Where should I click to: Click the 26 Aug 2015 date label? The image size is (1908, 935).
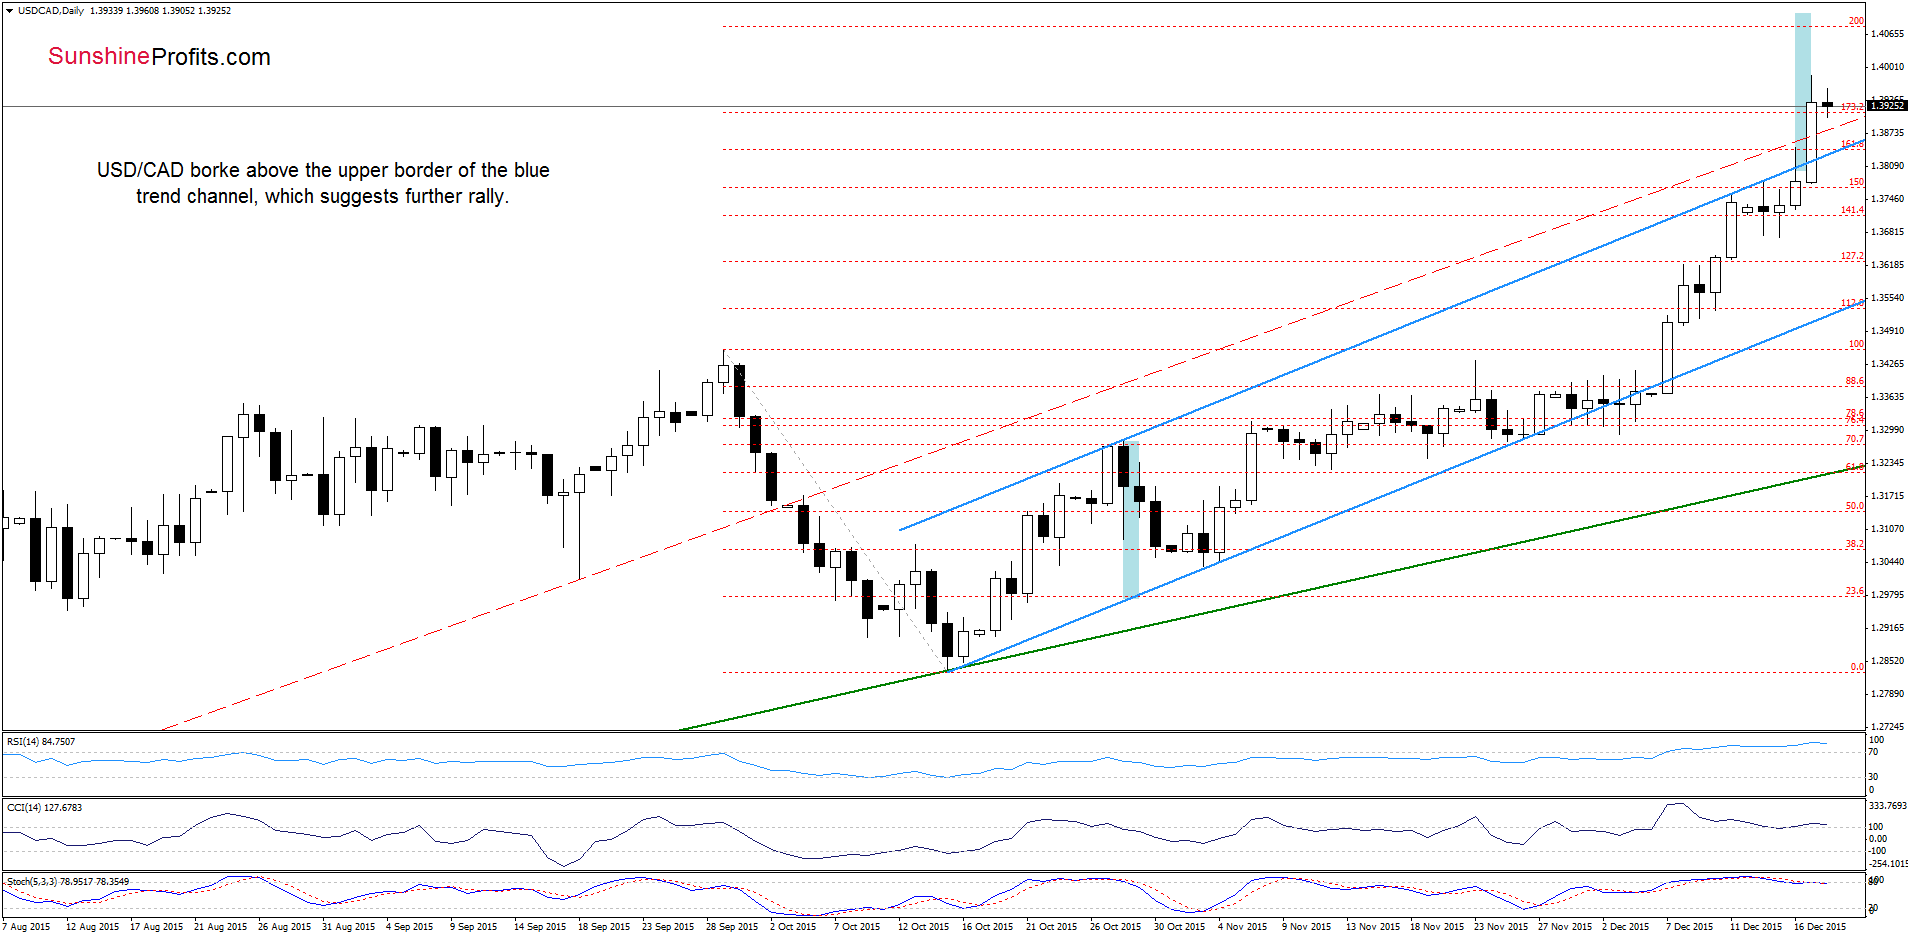pyautogui.click(x=285, y=927)
